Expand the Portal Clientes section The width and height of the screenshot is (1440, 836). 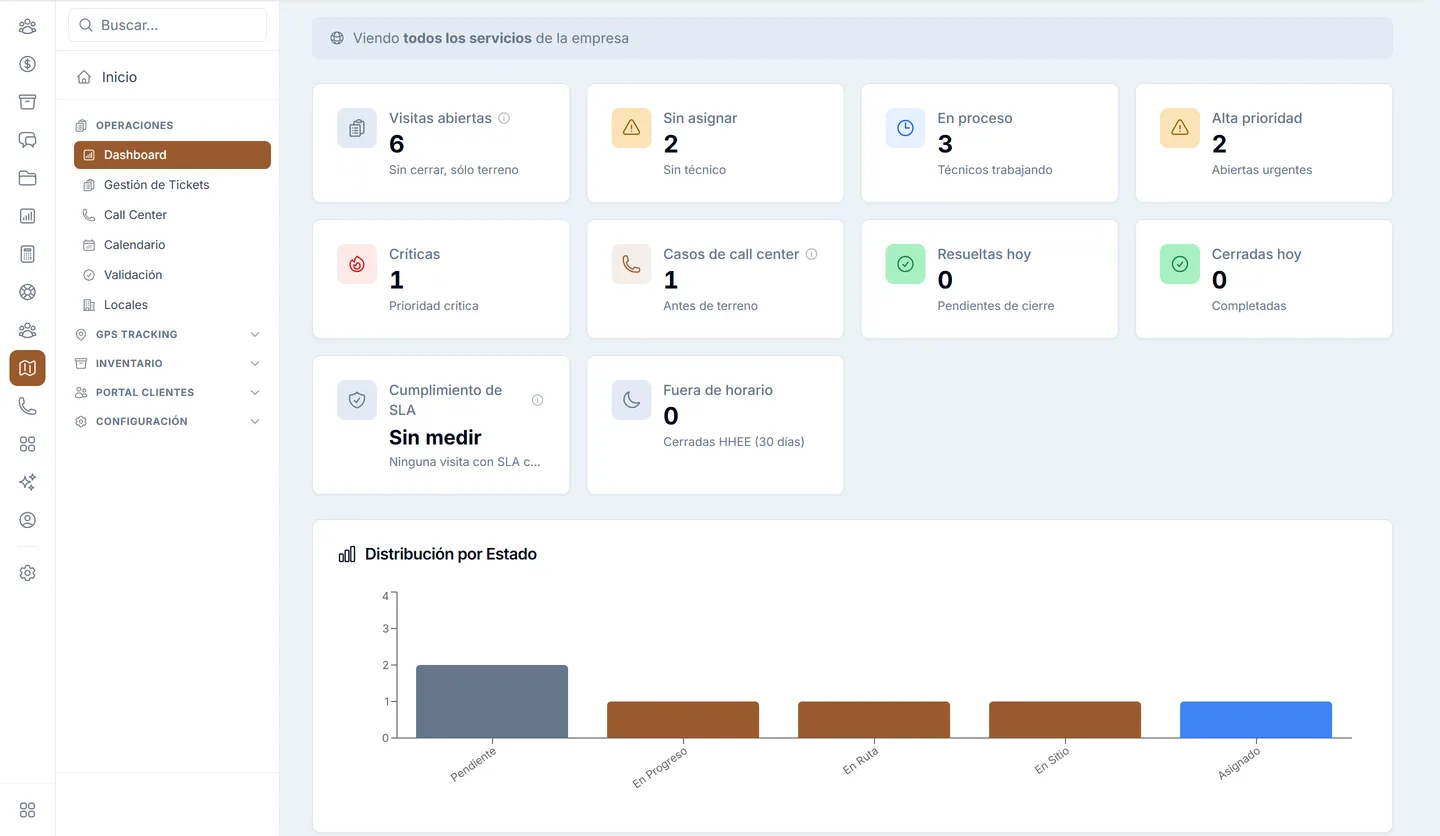[168, 392]
